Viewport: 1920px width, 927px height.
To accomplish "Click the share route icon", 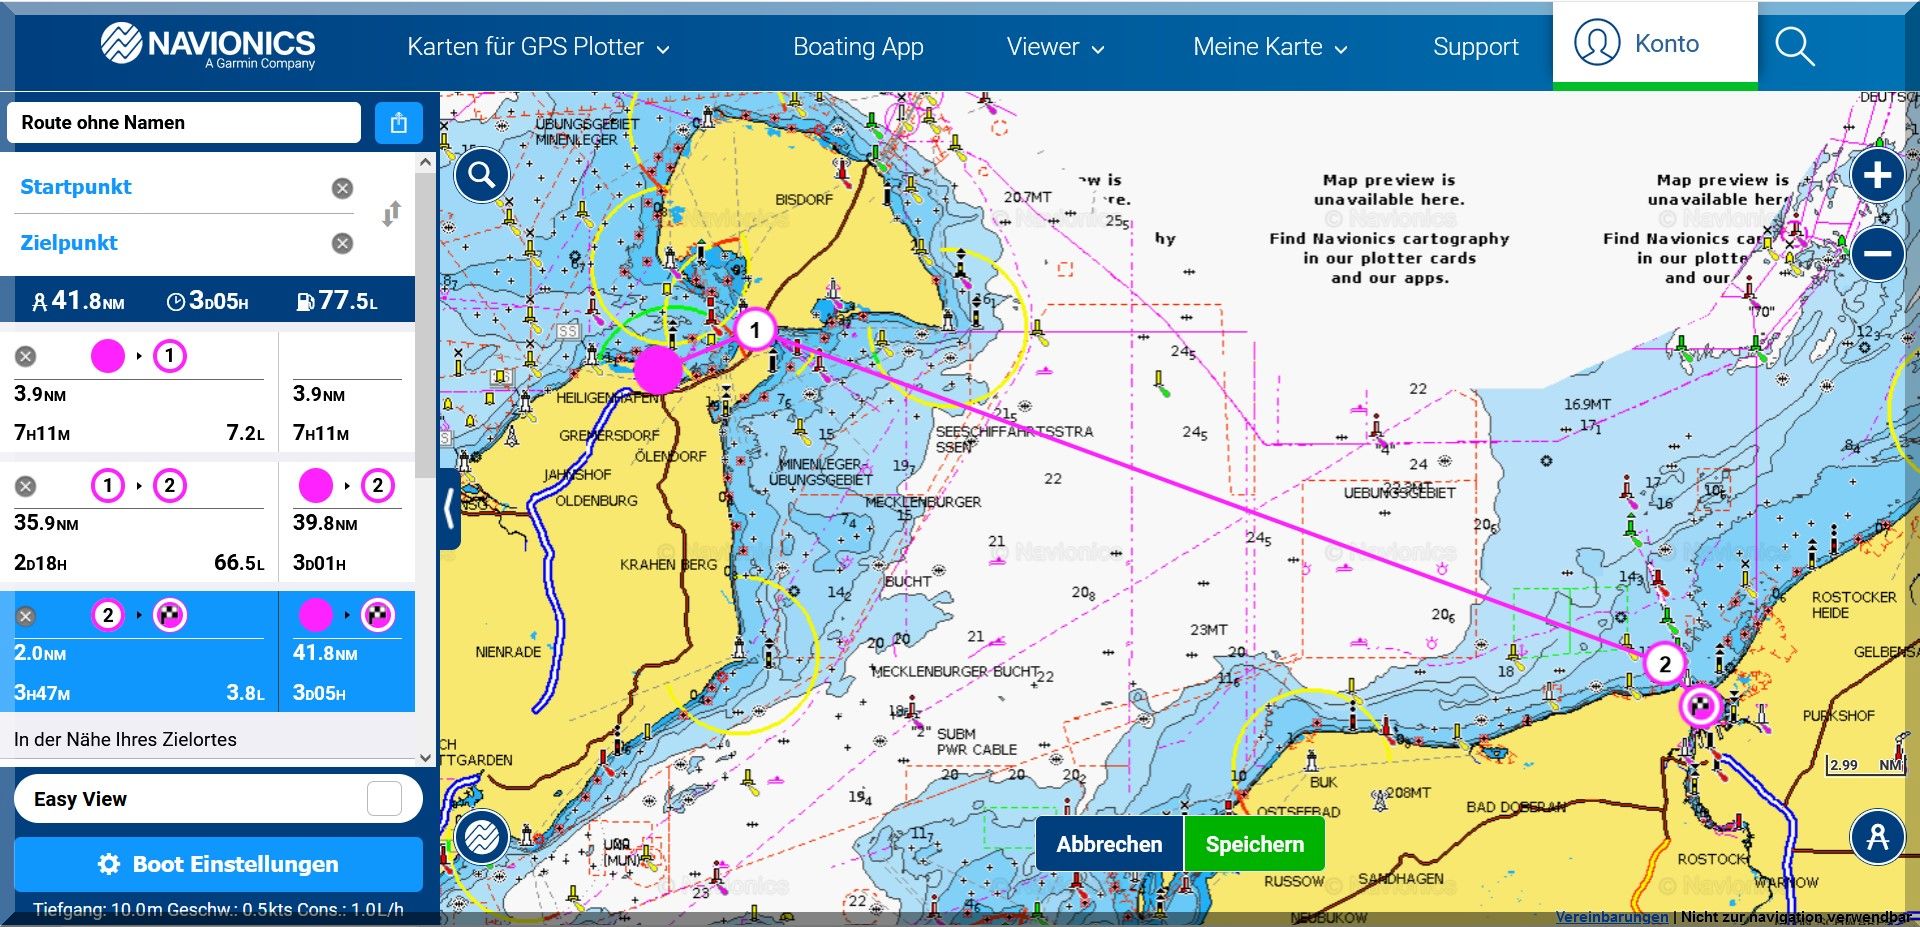I will (x=398, y=123).
